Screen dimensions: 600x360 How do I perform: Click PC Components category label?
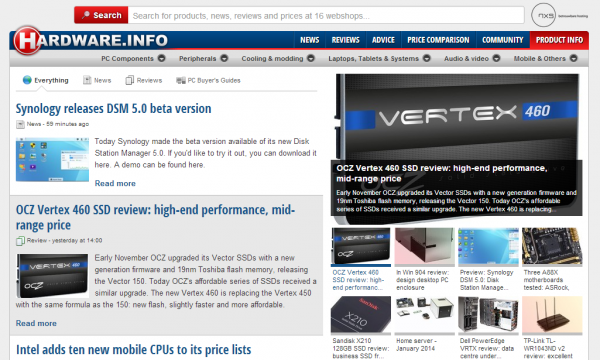[x=127, y=59]
